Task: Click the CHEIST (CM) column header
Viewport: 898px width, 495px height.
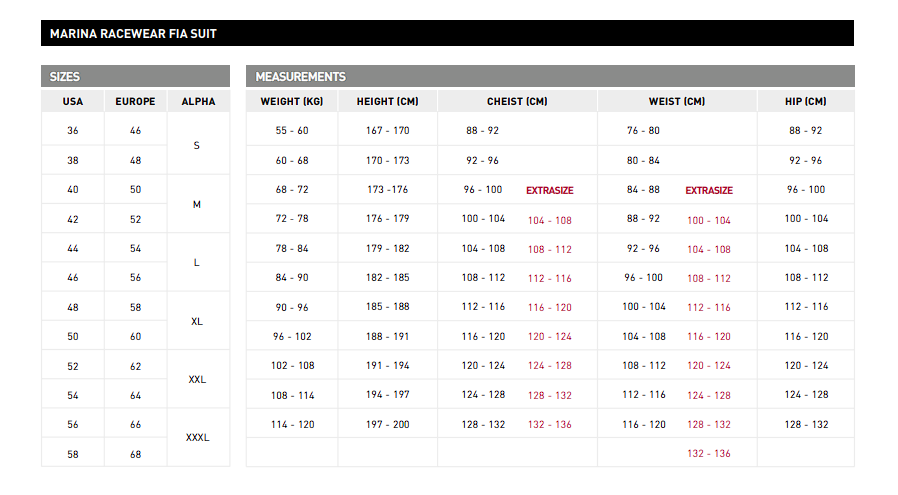Action: [x=517, y=101]
